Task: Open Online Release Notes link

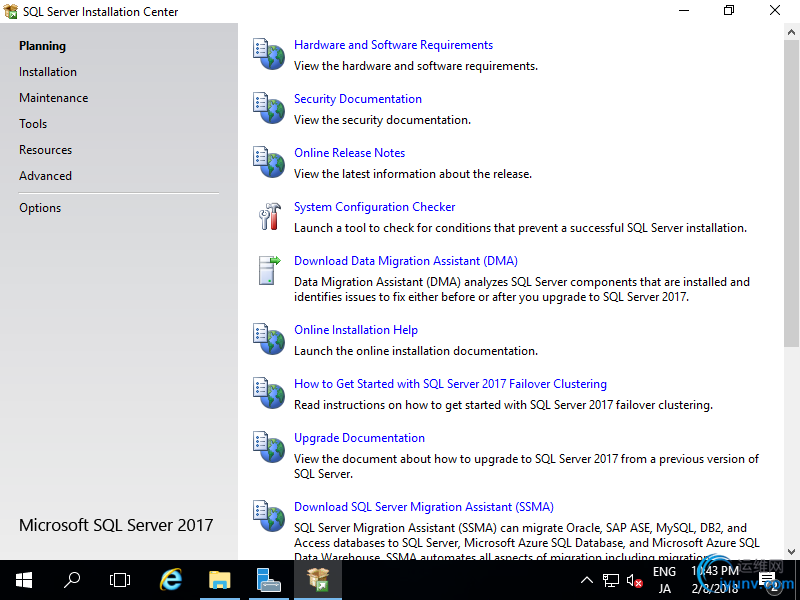Action: coord(349,153)
